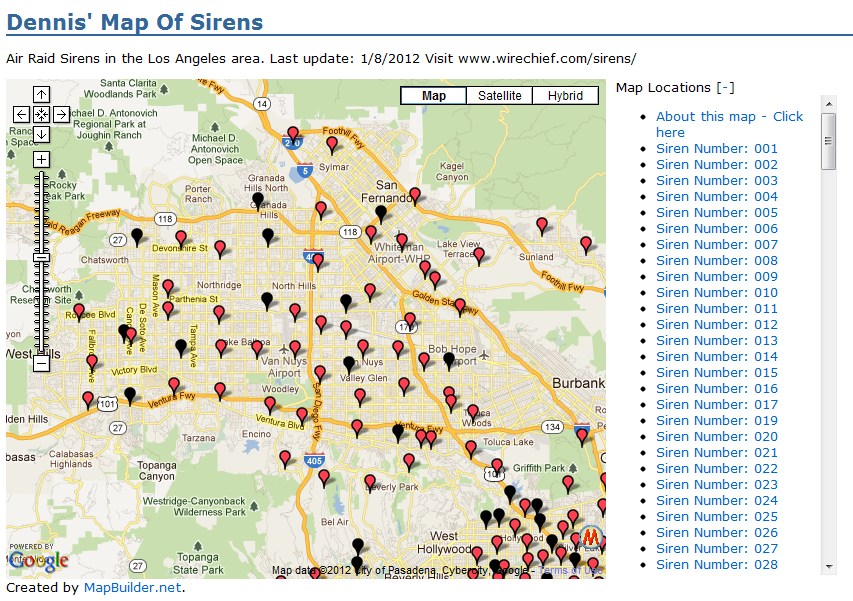Screen dimensions: 853x601
Task: Switch to Satellite view
Action: coord(500,96)
